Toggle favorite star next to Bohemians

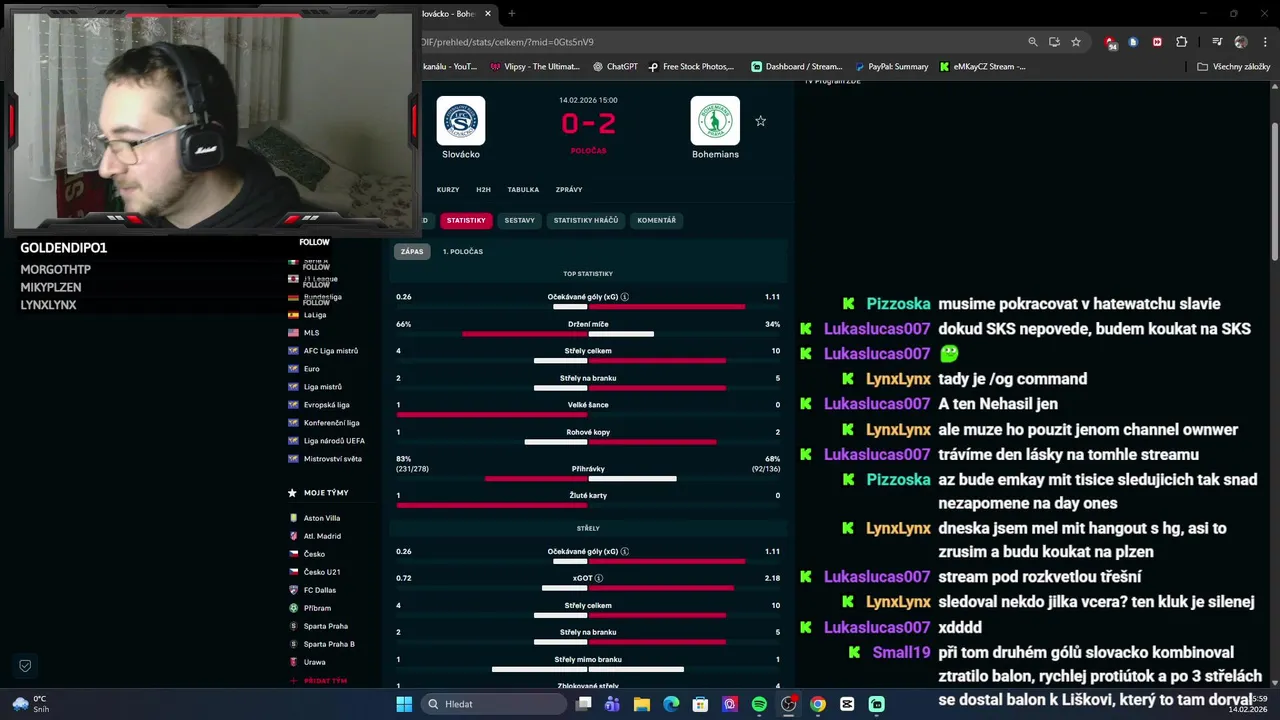(760, 121)
